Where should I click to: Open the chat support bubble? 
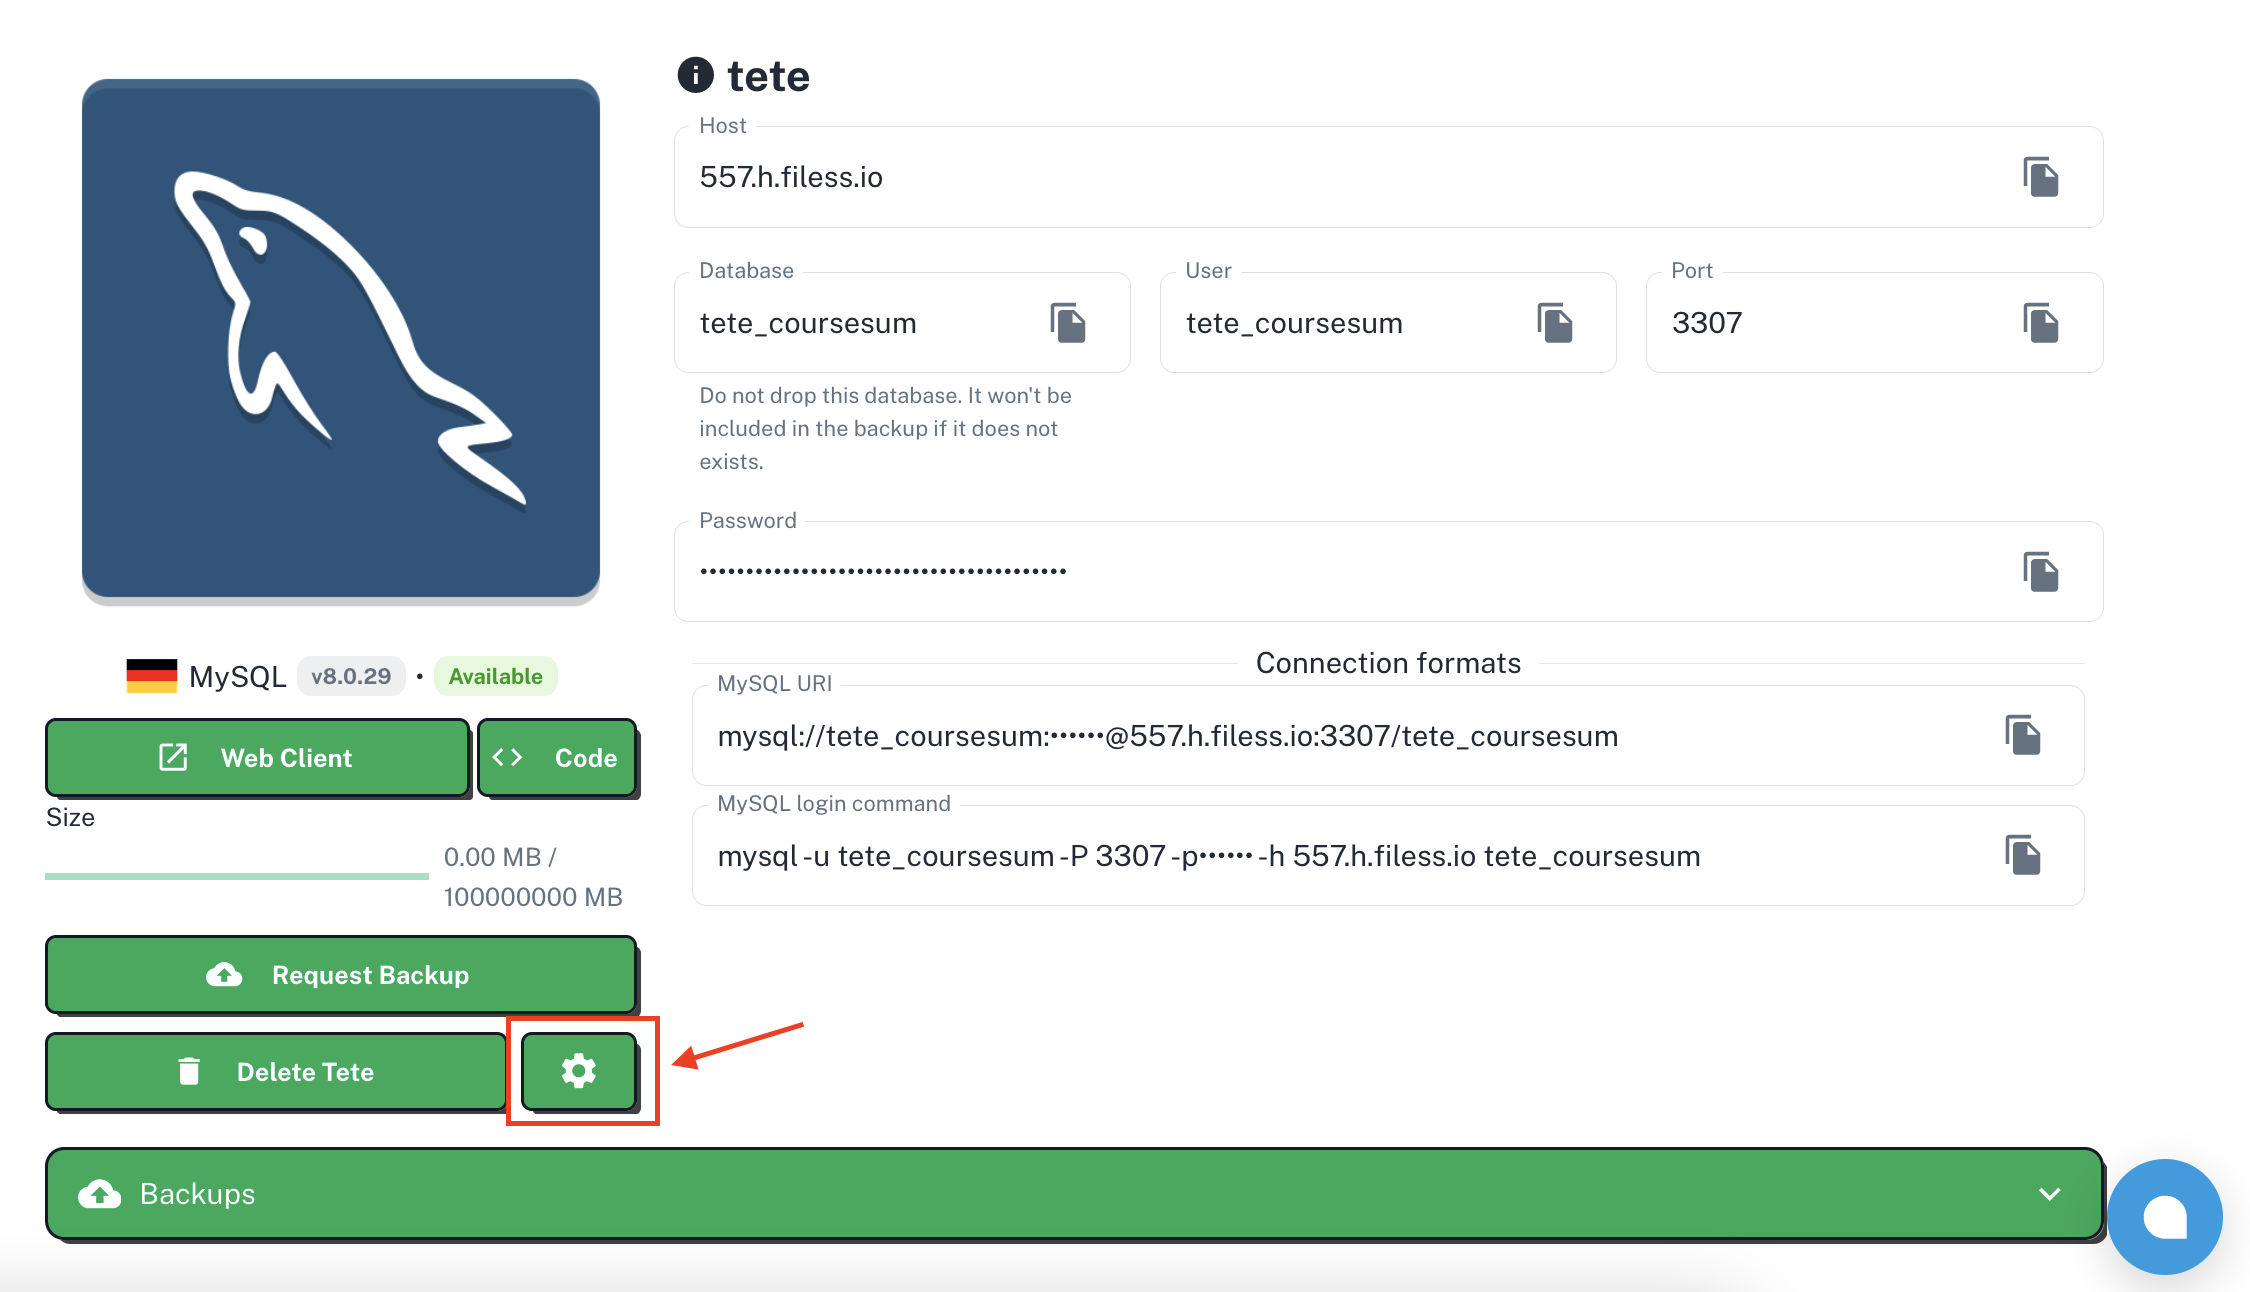click(x=2164, y=1216)
